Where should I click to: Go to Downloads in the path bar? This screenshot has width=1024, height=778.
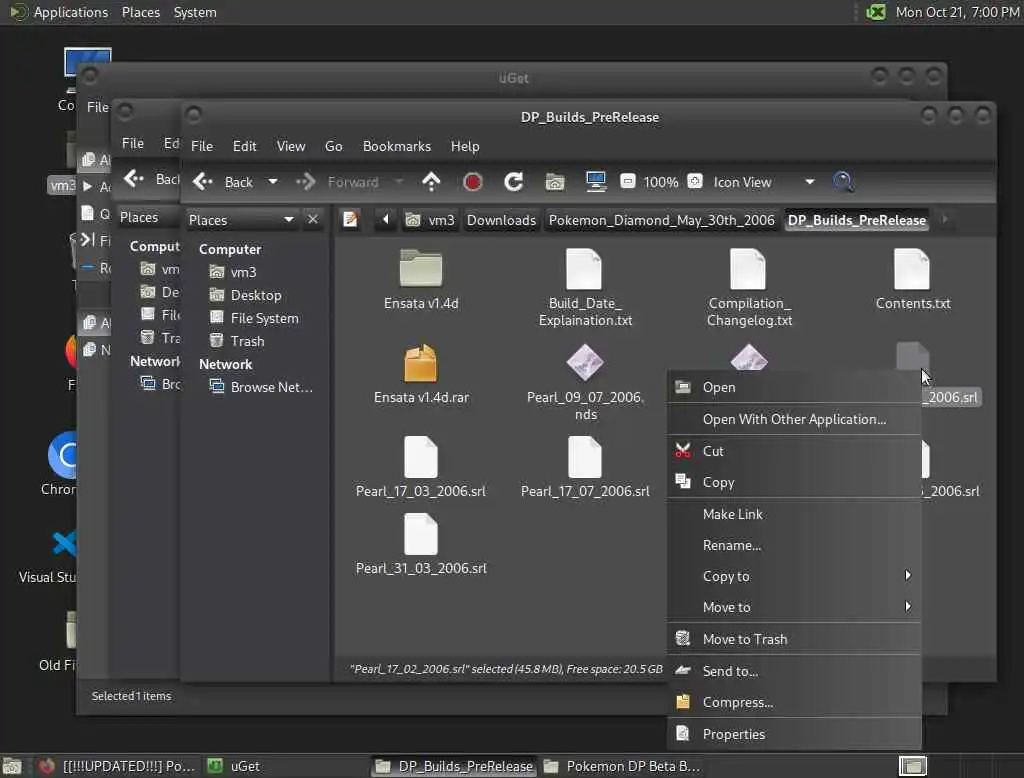pos(501,220)
